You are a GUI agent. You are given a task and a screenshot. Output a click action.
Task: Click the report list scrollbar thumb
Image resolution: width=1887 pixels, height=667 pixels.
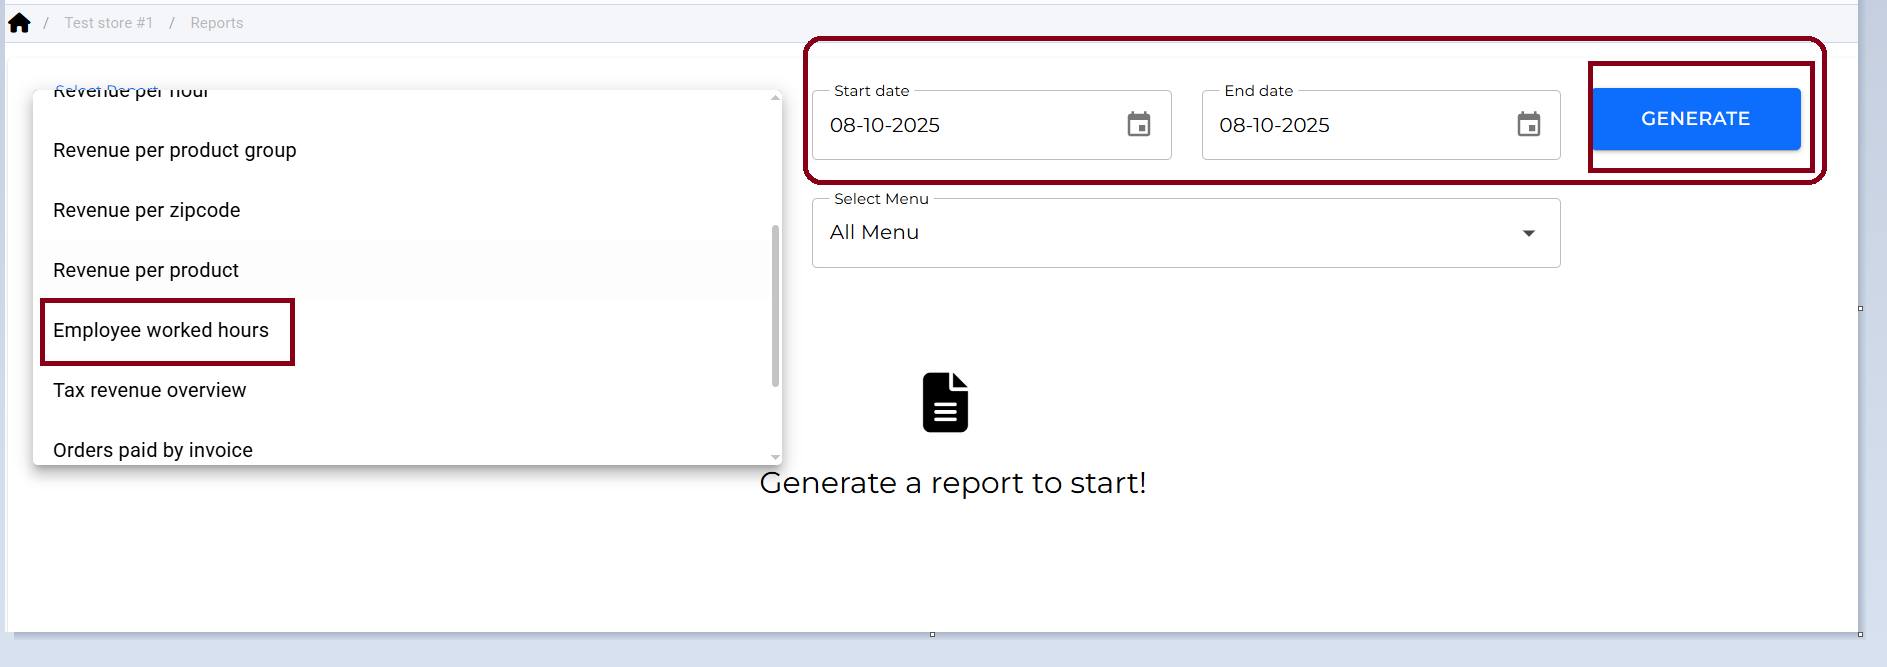point(775,305)
